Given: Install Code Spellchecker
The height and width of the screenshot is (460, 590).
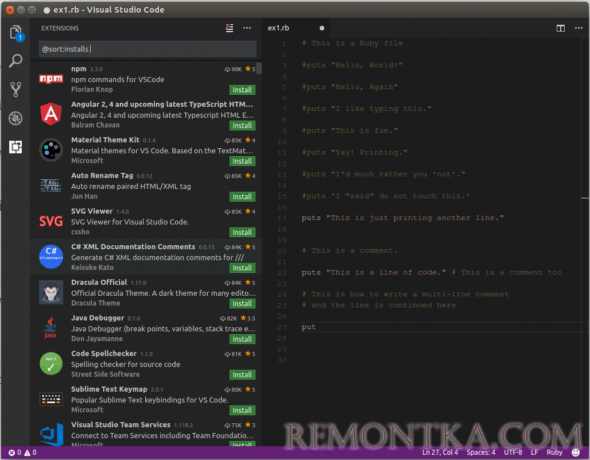Looking at the screenshot, I should 242,375.
